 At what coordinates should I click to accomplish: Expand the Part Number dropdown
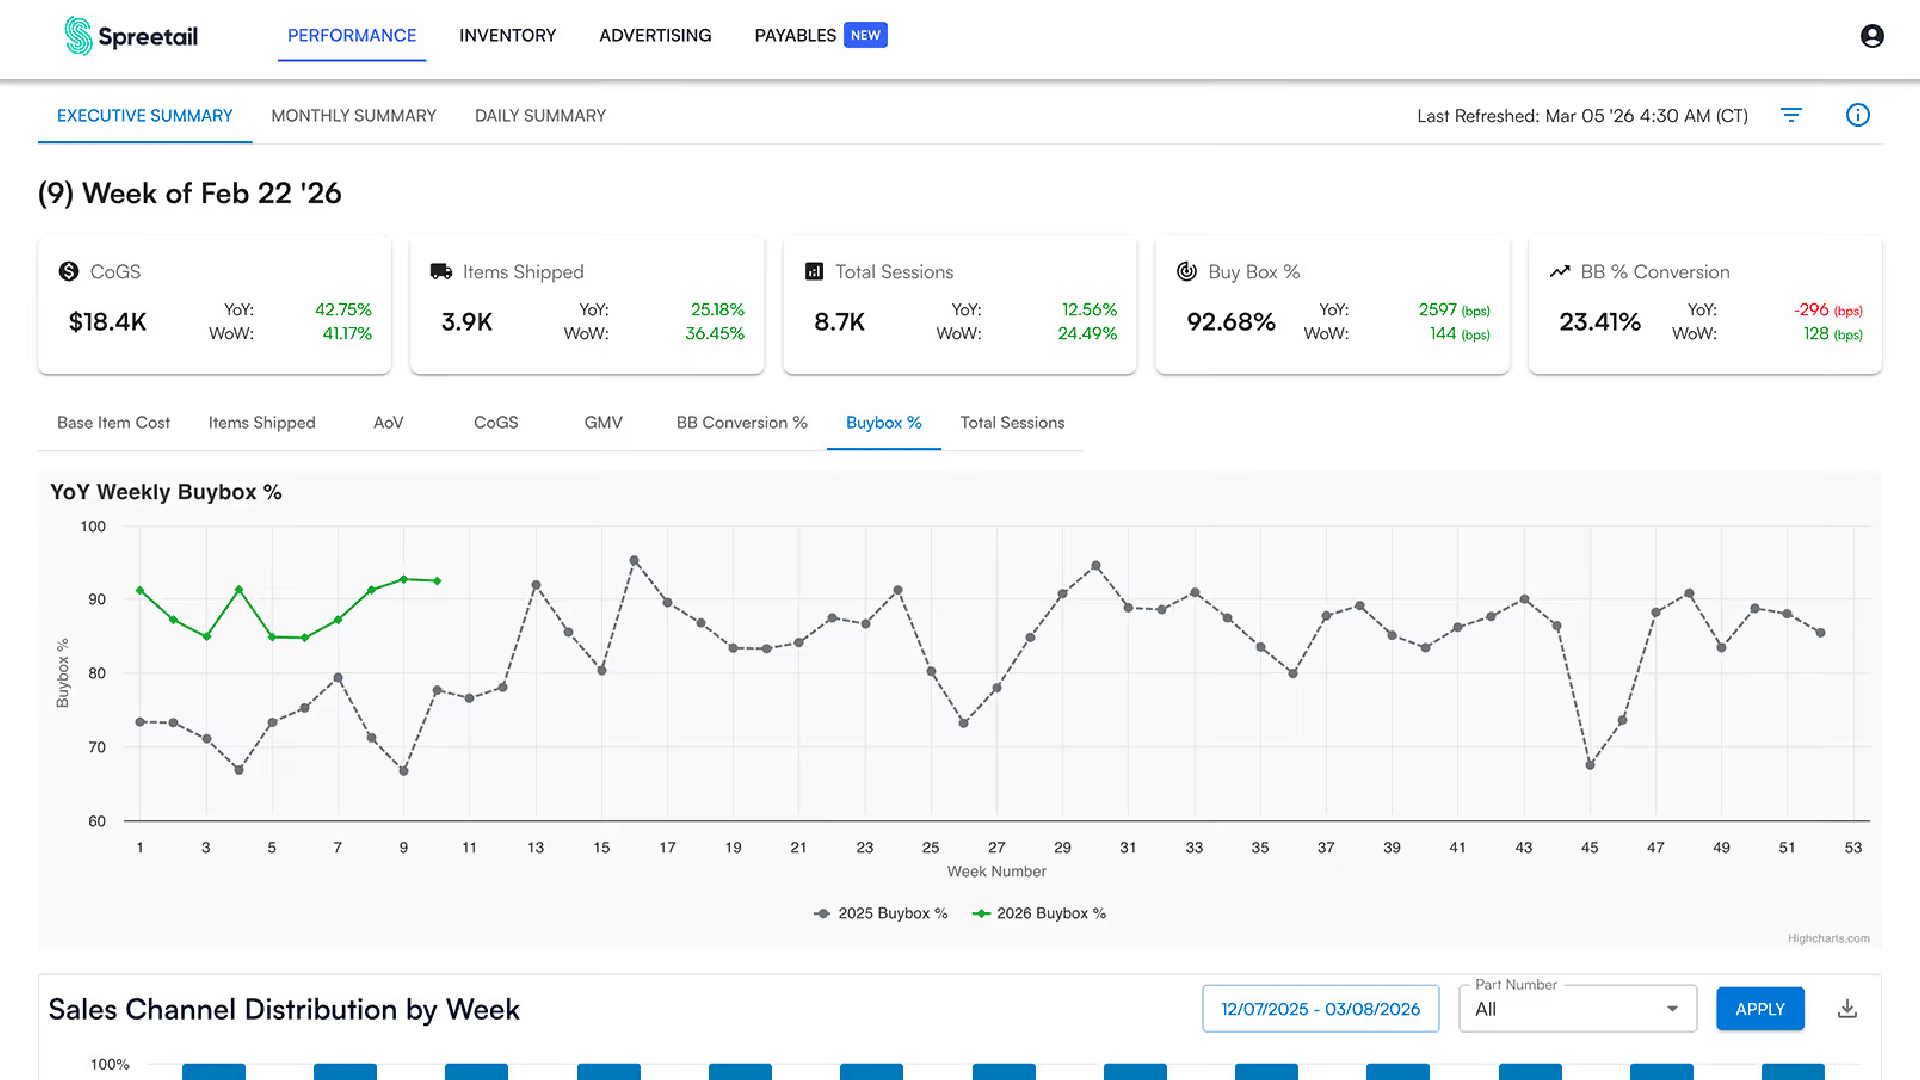point(1577,1009)
